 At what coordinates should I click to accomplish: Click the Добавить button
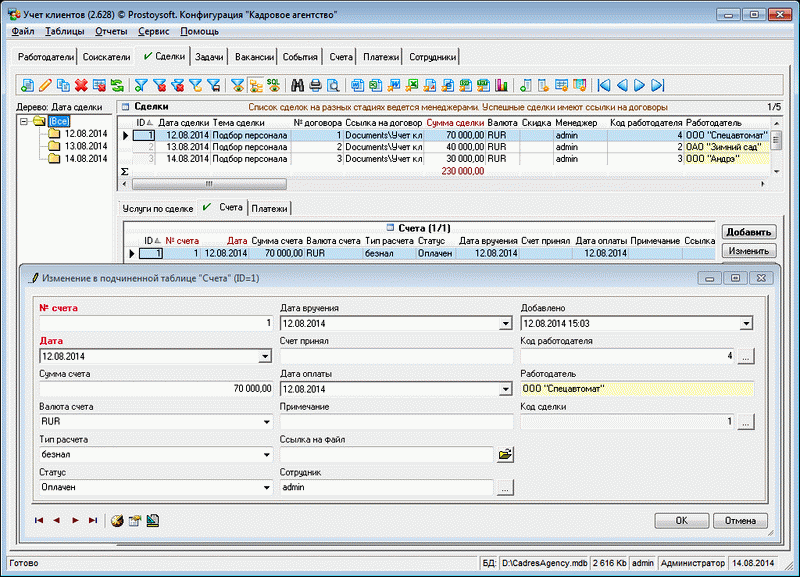pyautogui.click(x=747, y=232)
